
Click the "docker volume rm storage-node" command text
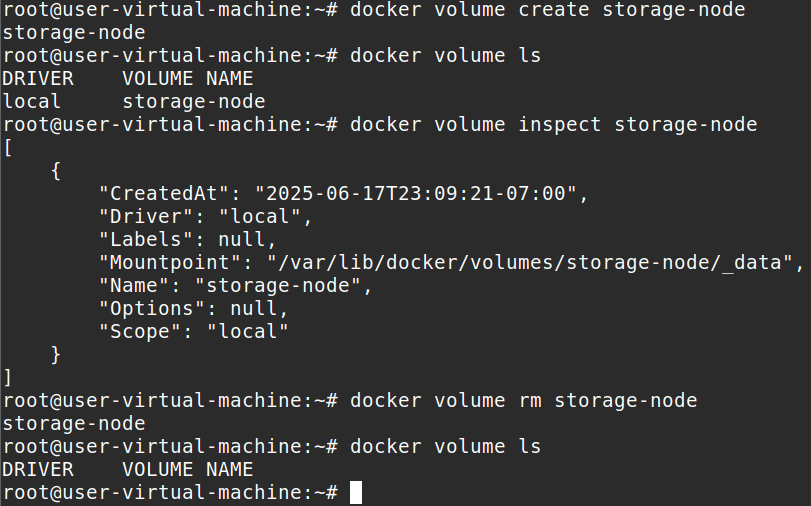click(523, 401)
